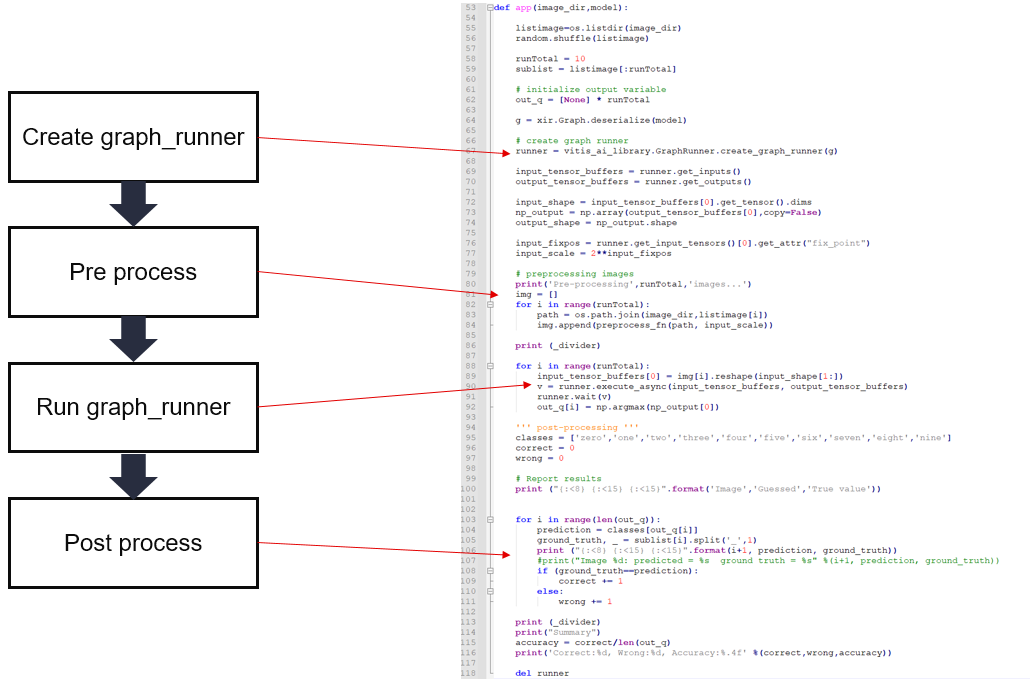Select the Create graph_runner flowchart box
This screenshot has height=679, width=1030.
coord(133,136)
